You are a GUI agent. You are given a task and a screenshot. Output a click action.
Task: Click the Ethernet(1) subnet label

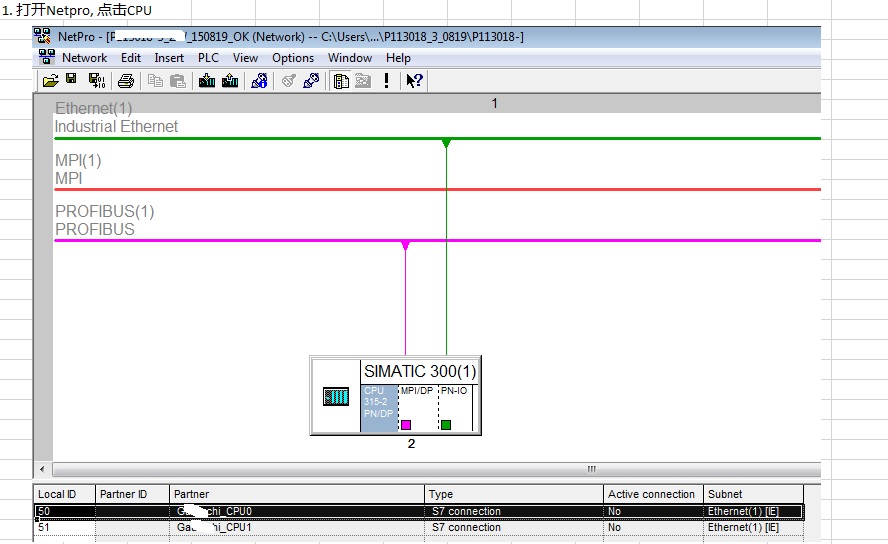click(93, 108)
